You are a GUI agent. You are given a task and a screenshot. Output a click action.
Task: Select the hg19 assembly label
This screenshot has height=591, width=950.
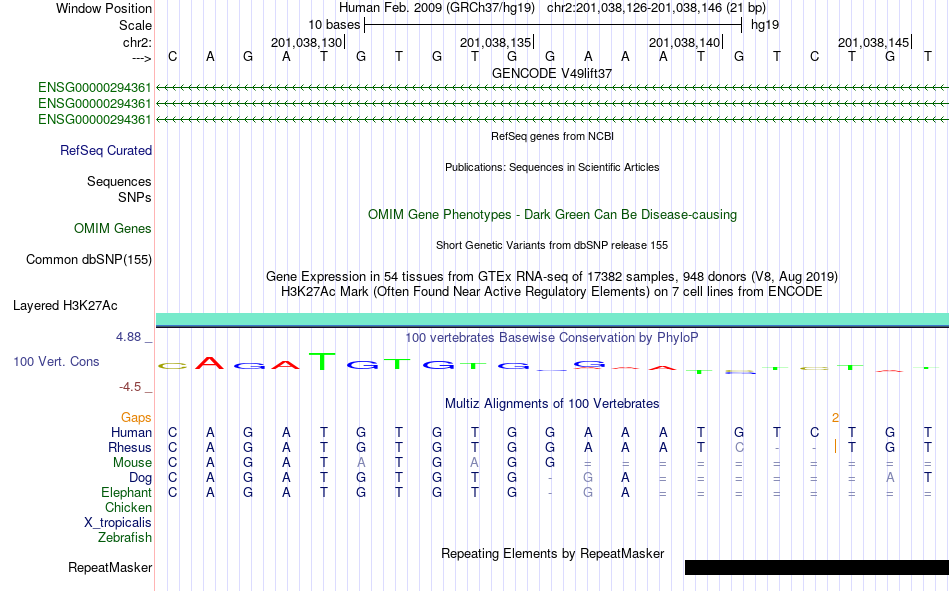click(x=765, y=25)
